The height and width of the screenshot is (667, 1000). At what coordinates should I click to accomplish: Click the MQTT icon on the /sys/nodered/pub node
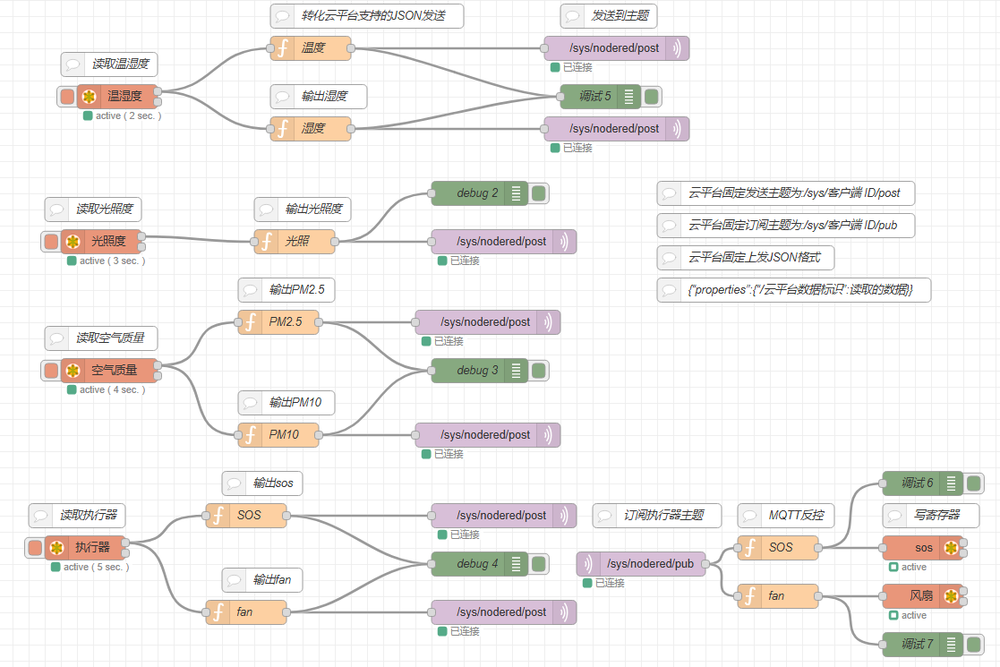(x=590, y=564)
